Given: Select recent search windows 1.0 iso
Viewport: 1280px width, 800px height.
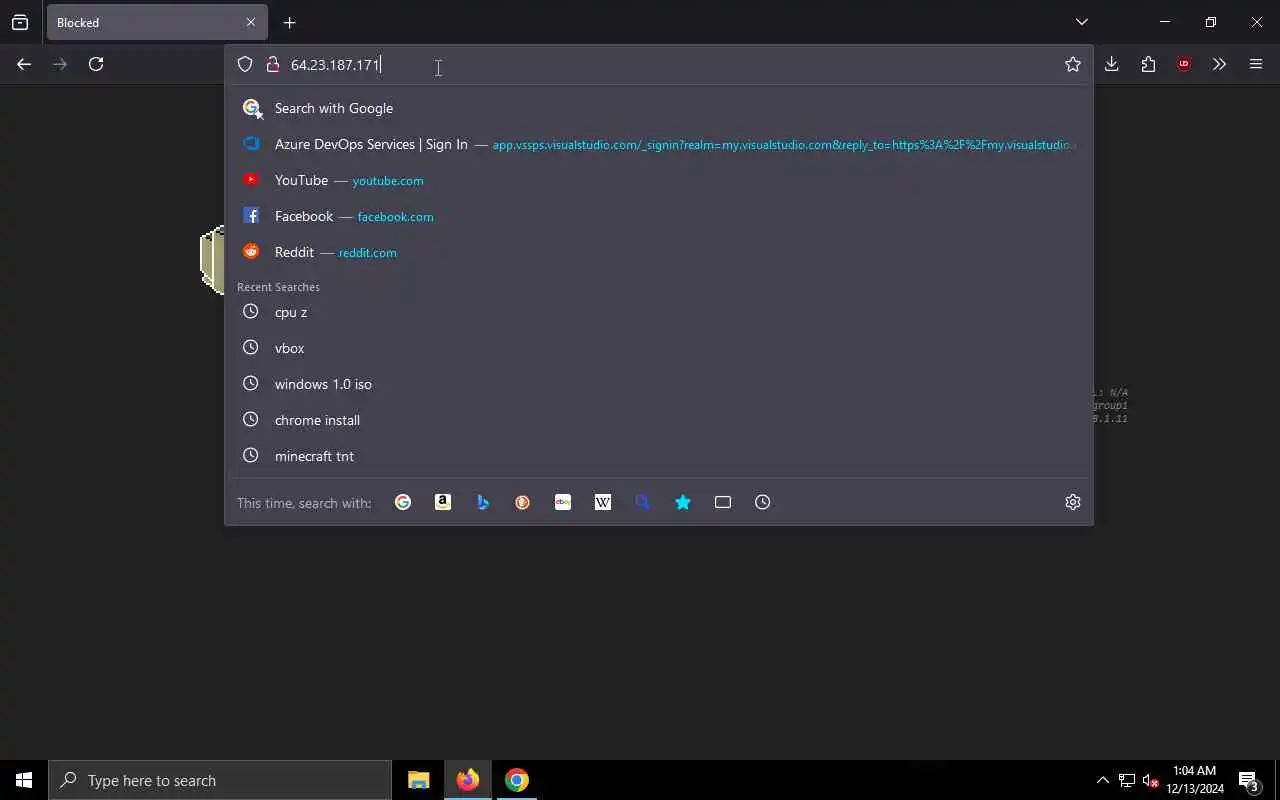Looking at the screenshot, I should click(x=660, y=384).
